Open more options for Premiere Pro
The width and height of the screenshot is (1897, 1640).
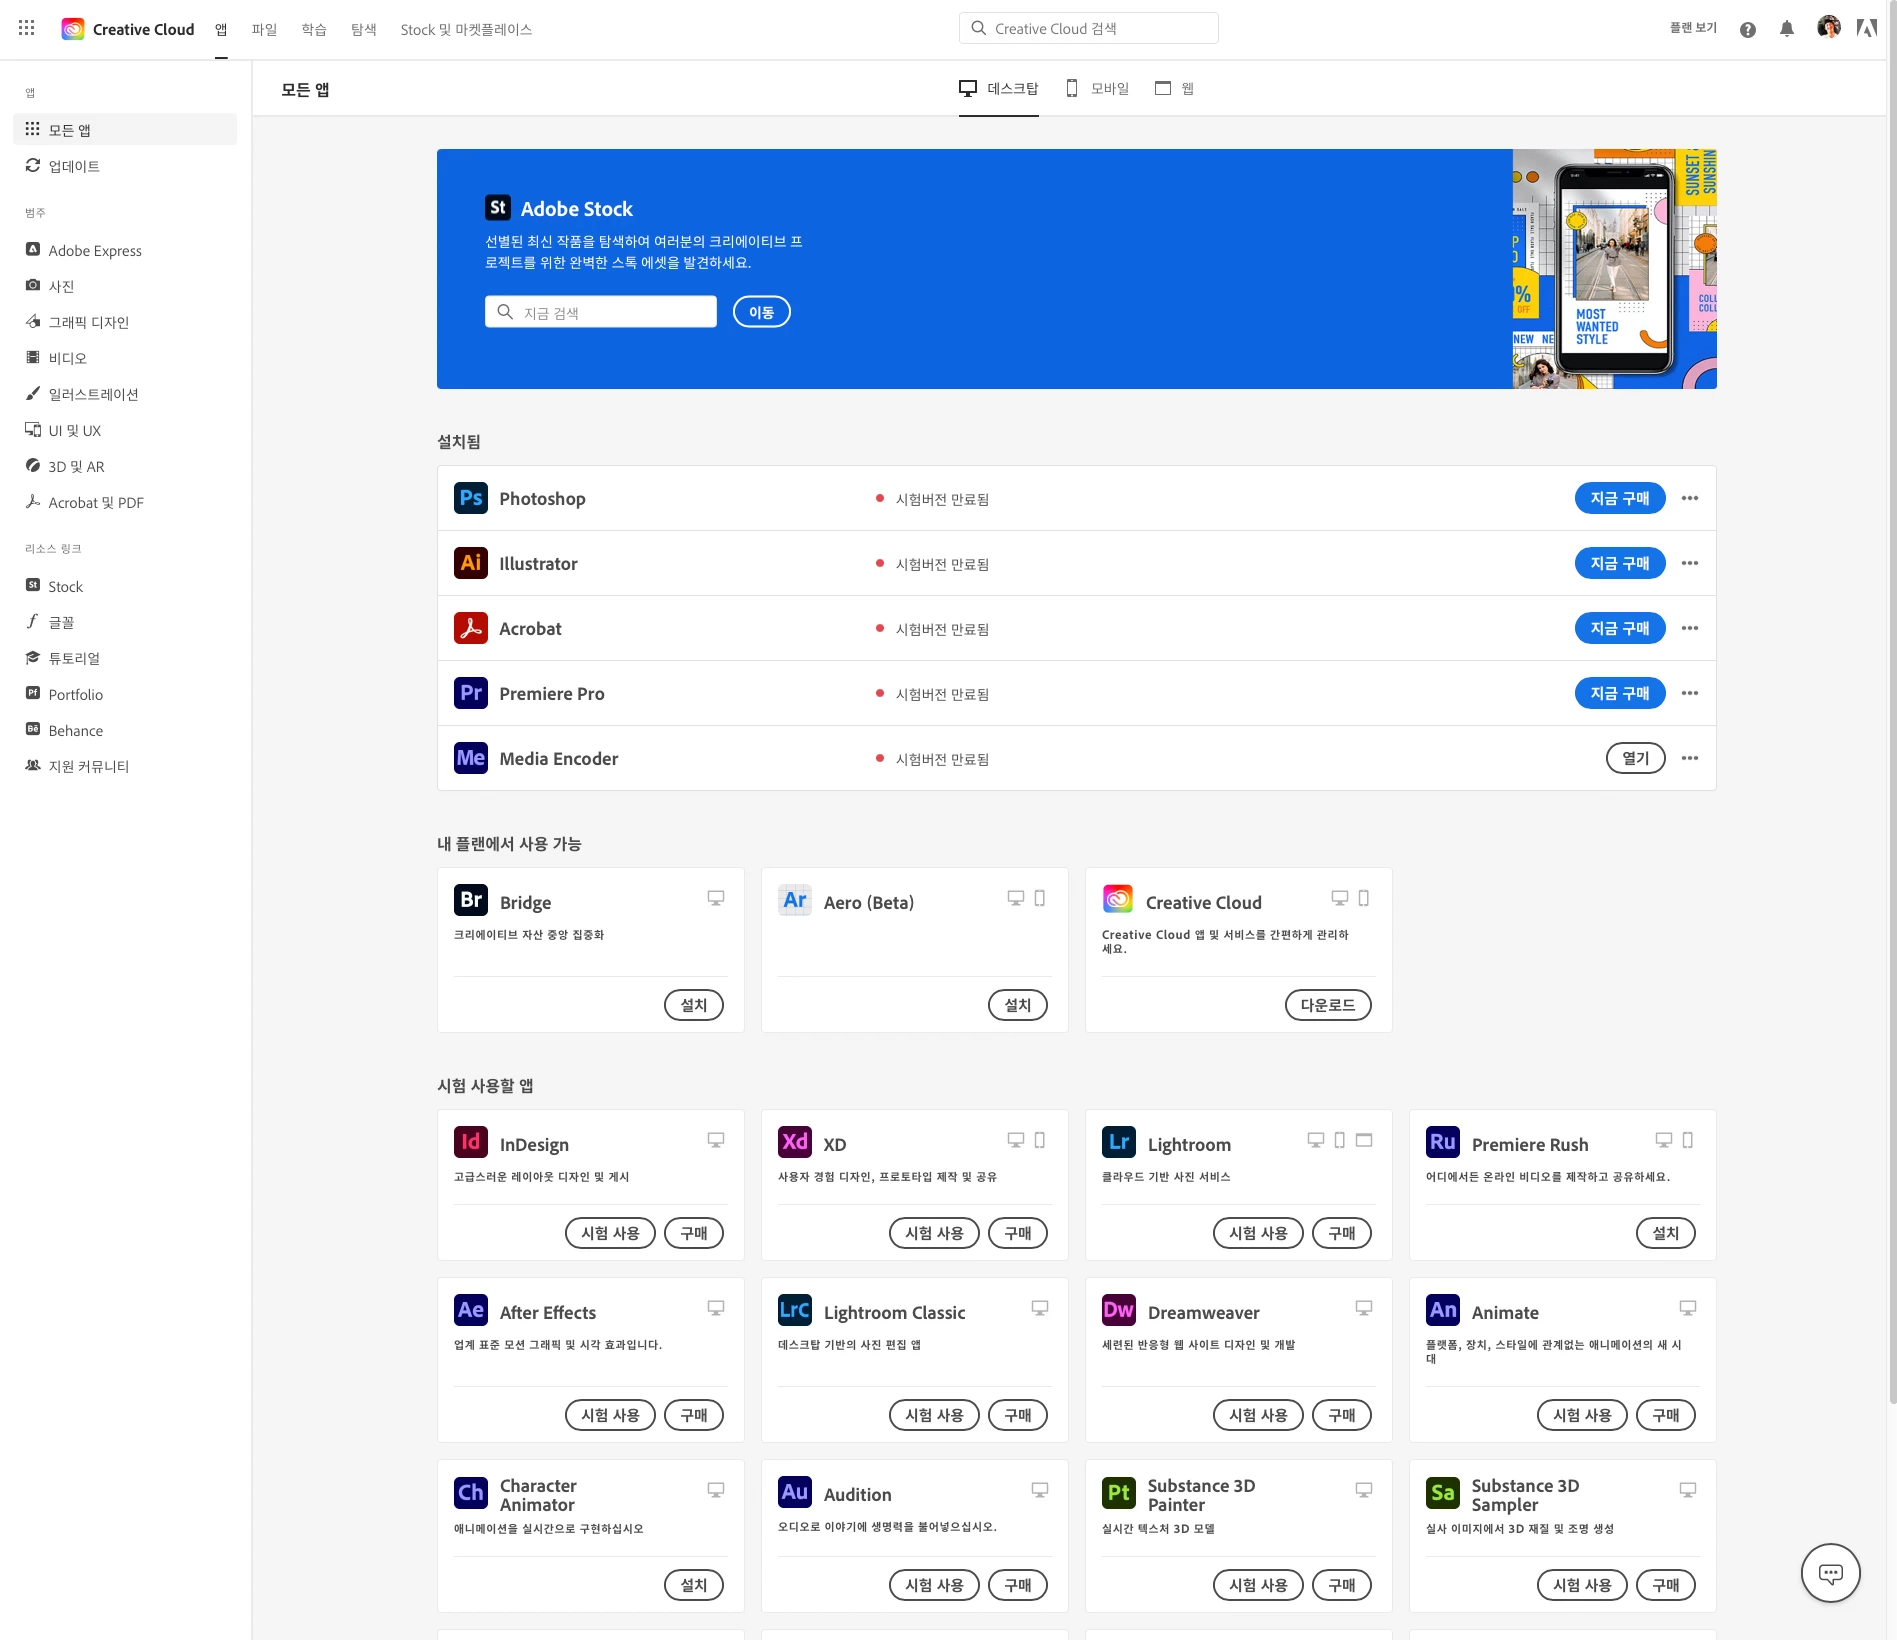pos(1690,693)
